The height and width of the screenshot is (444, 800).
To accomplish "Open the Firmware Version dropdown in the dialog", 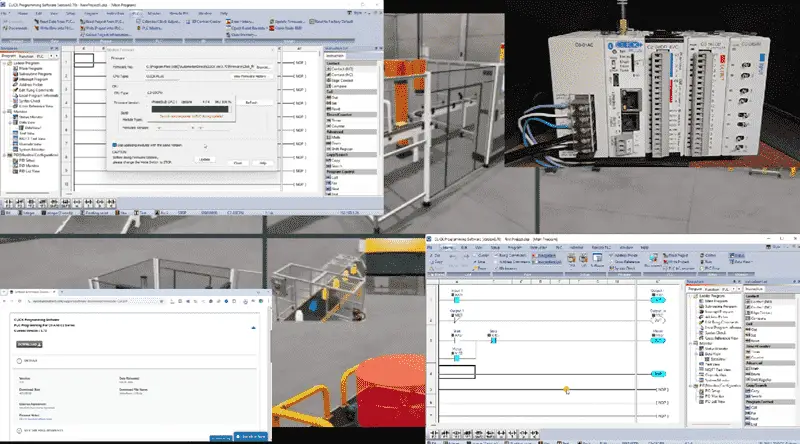I will pos(176,128).
